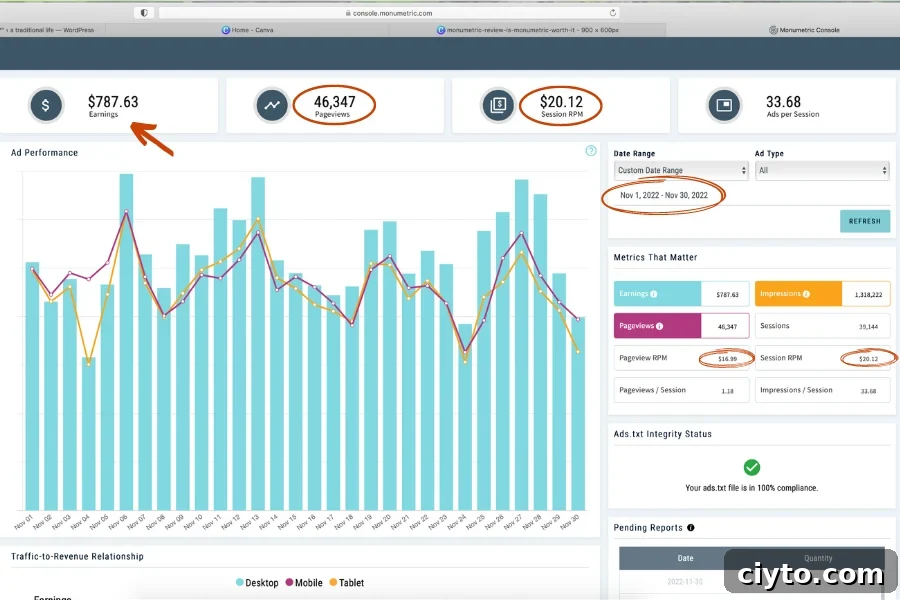Switch to the monumetric-review Canva tab
Viewport: 900px width, 600px height.
coord(527,30)
